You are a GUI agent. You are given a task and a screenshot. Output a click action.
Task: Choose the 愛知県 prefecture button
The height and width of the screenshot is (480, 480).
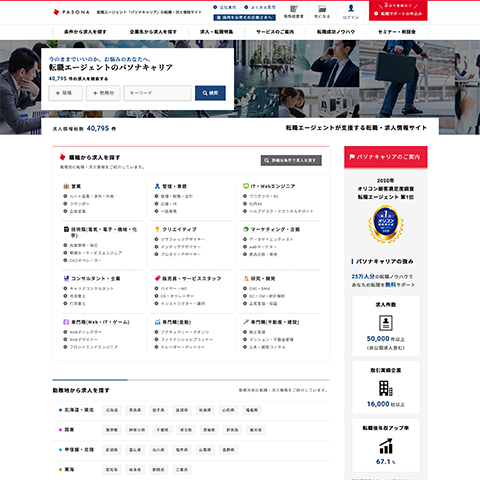point(112,470)
